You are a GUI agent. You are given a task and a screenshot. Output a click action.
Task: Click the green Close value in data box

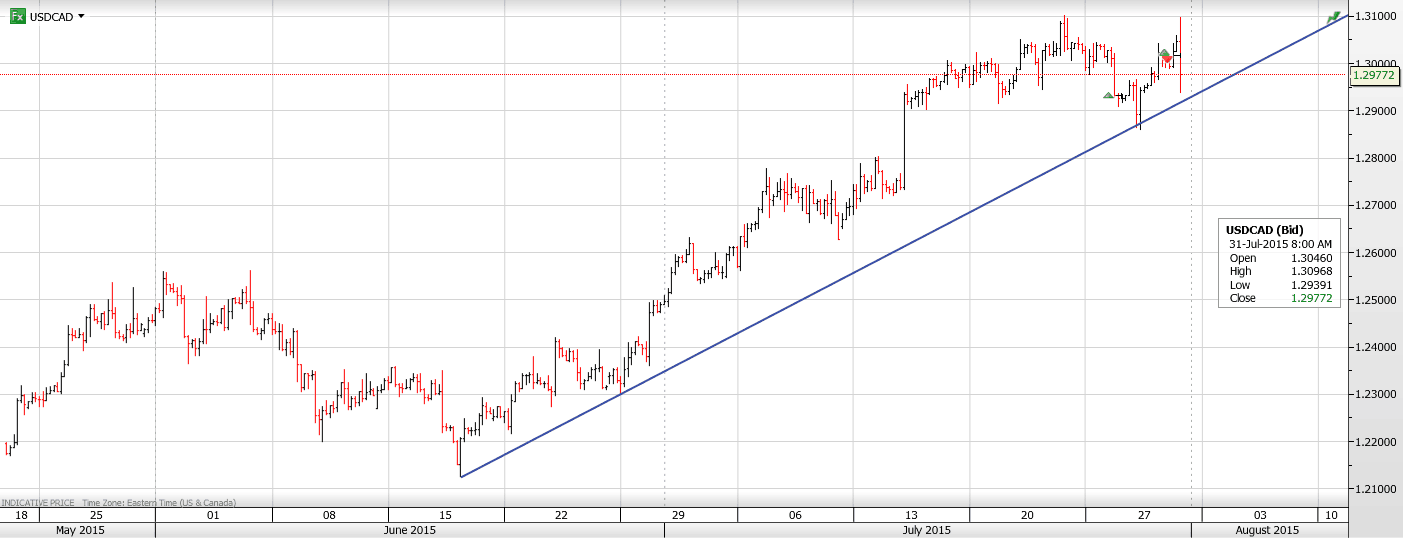point(1311,298)
